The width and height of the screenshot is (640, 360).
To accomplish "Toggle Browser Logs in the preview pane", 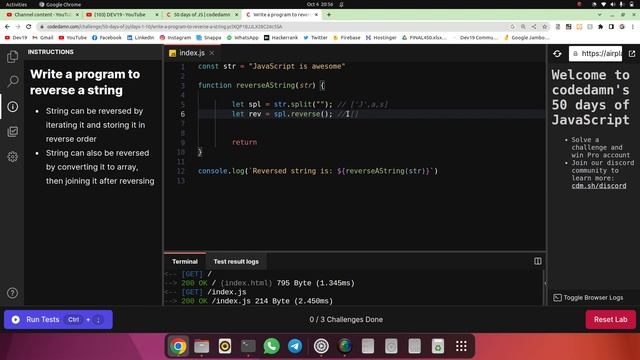I will pos(588,298).
